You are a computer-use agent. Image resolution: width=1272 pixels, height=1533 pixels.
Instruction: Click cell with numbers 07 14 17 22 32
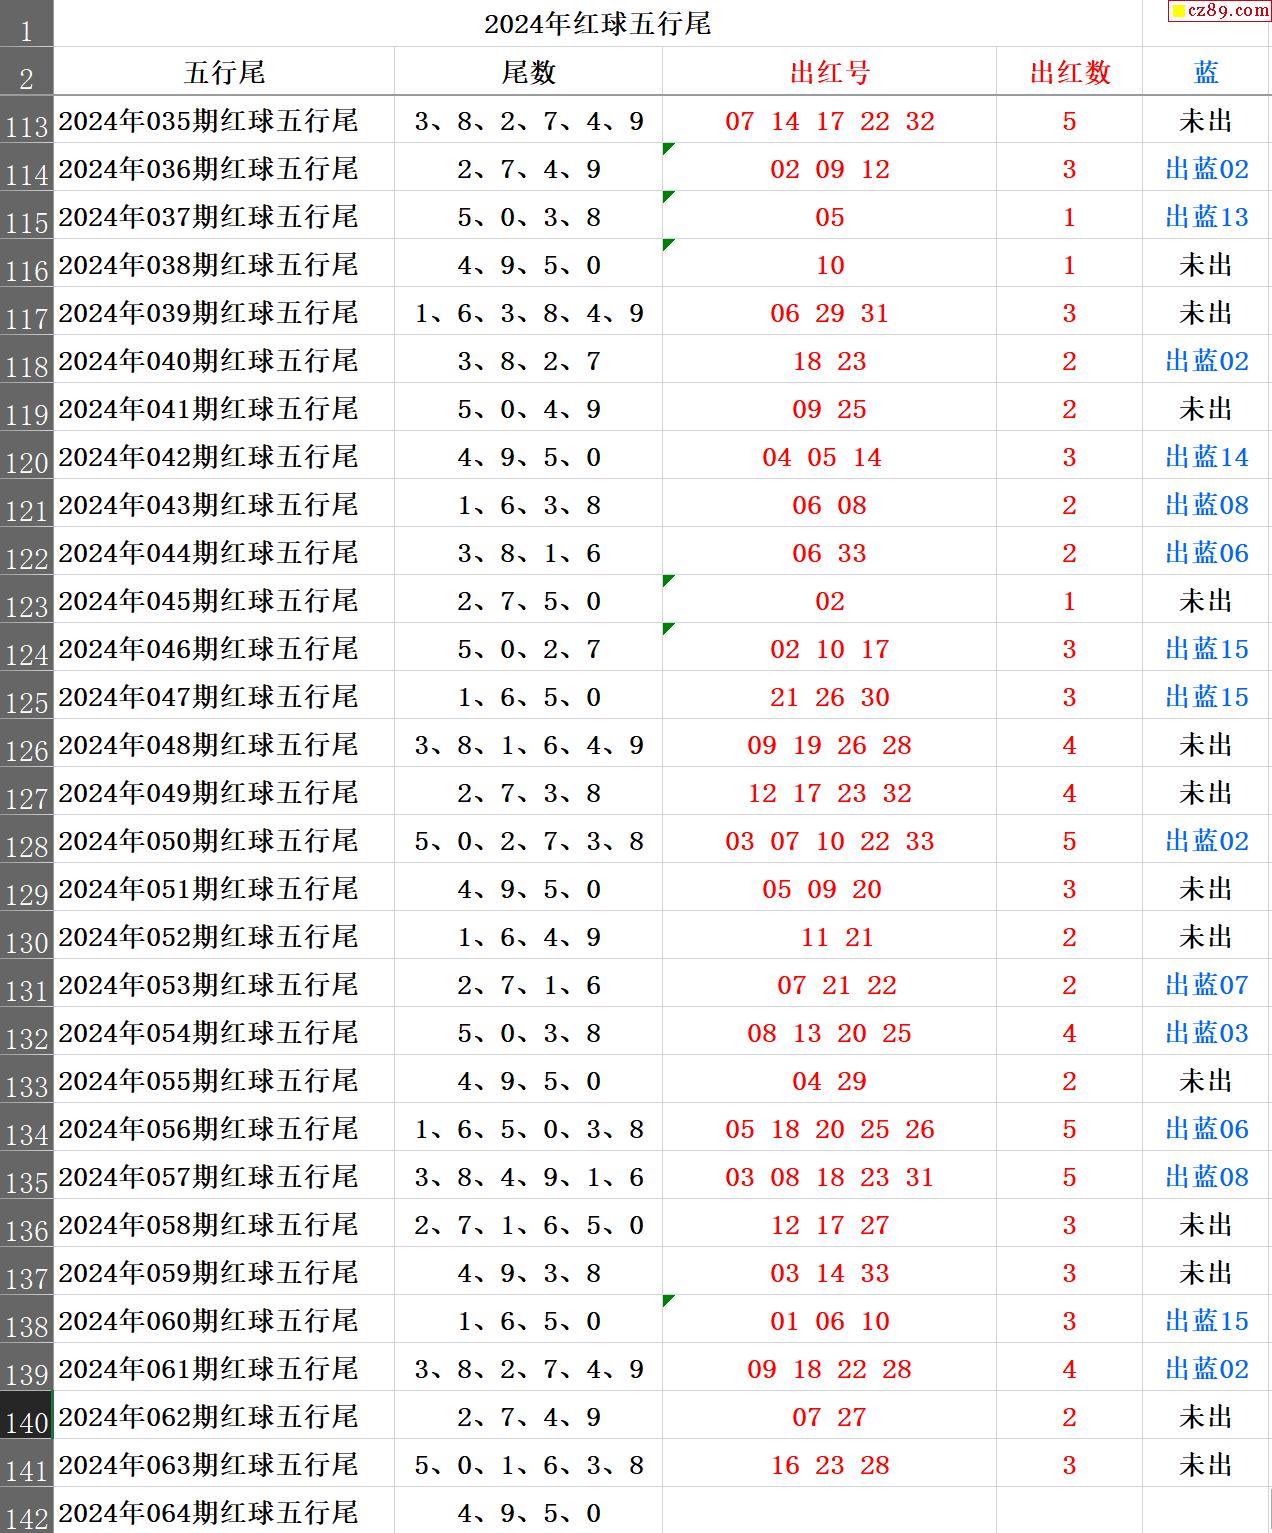(829, 121)
